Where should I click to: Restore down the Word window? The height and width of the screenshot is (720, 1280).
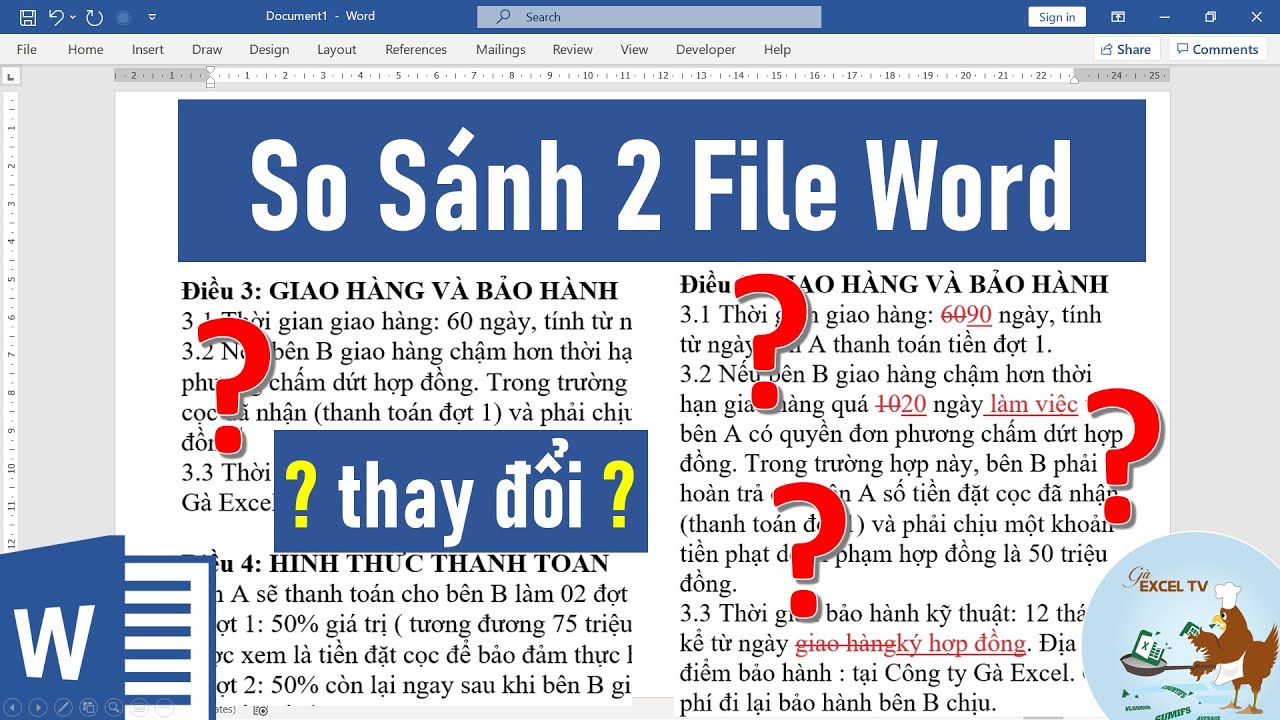click(x=1210, y=17)
